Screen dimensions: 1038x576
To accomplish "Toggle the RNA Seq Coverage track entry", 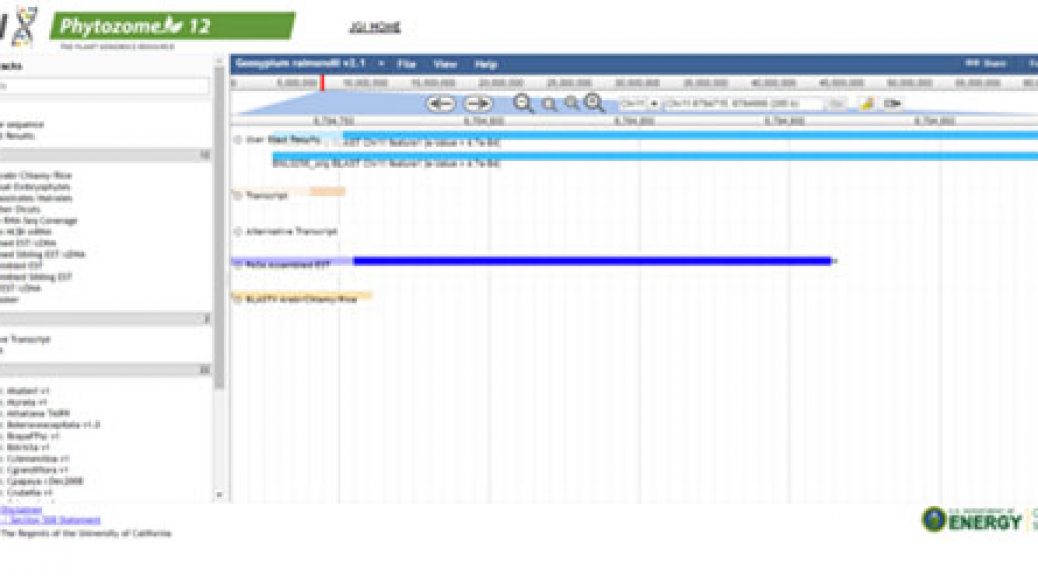I will 38,220.
